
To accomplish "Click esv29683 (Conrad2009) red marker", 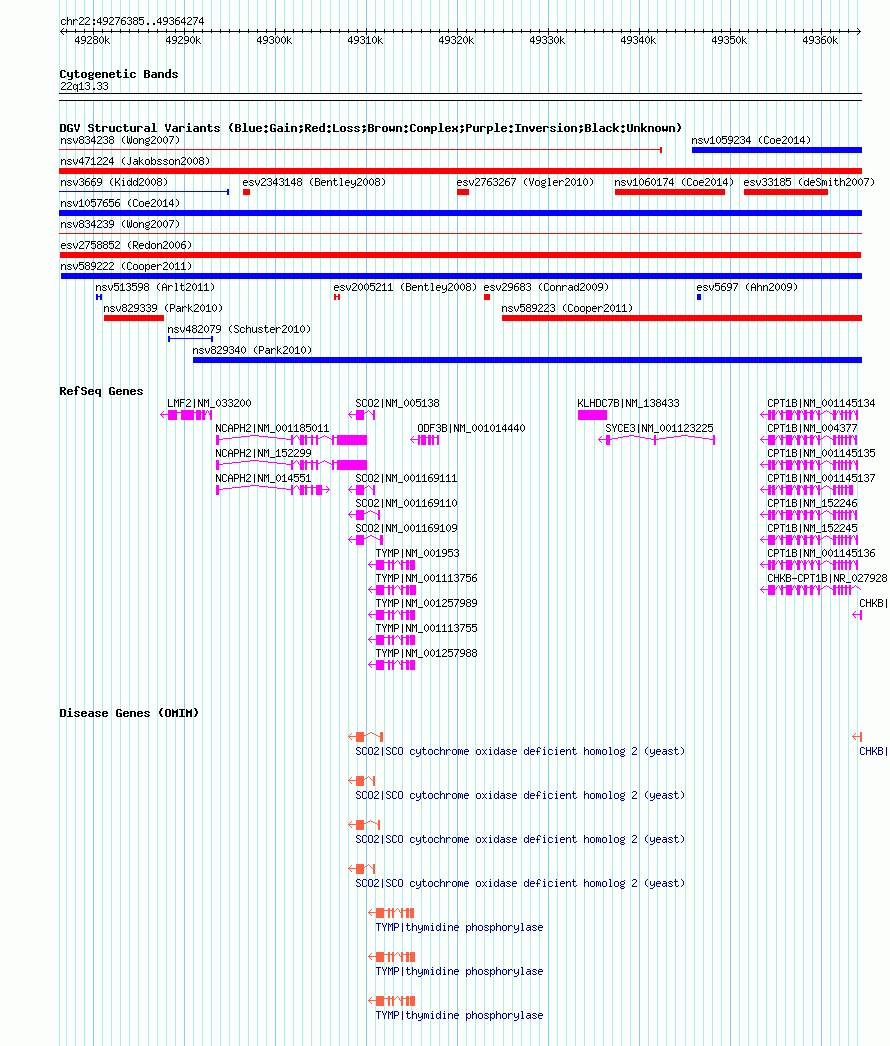I will [x=487, y=297].
